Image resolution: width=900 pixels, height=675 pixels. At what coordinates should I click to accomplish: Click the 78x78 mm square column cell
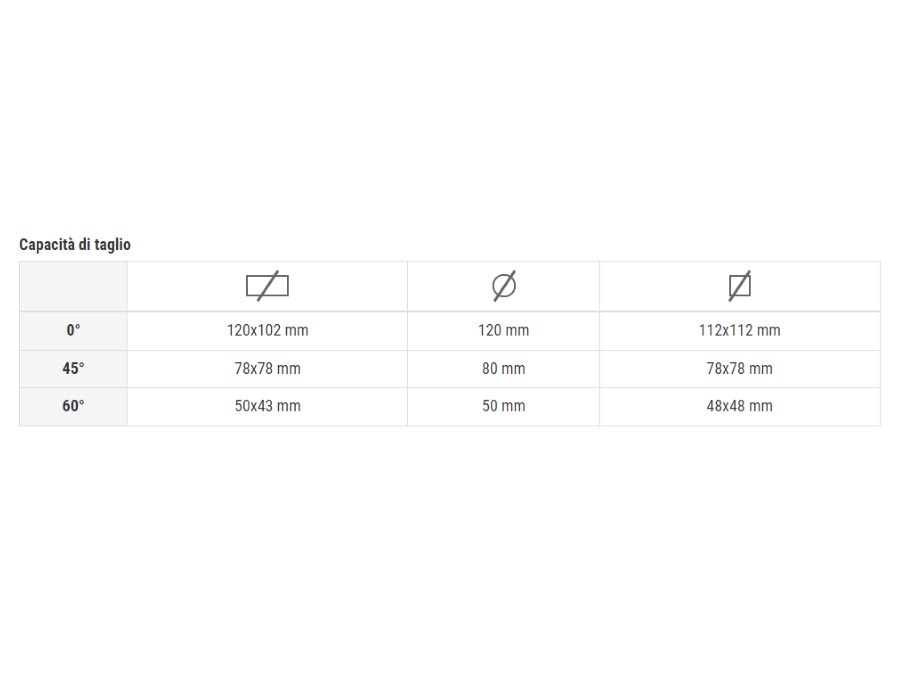(x=740, y=368)
